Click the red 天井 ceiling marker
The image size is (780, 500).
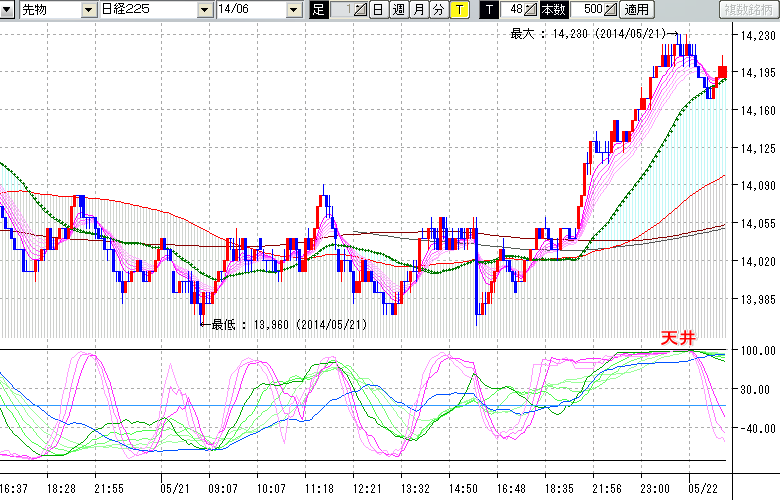click(677, 338)
